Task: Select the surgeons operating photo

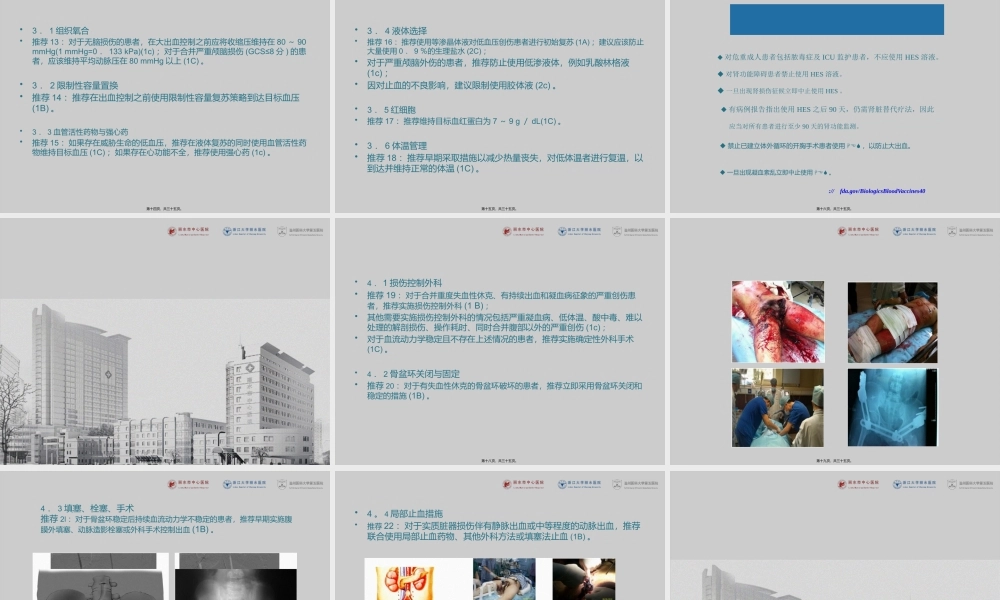Action: point(777,407)
